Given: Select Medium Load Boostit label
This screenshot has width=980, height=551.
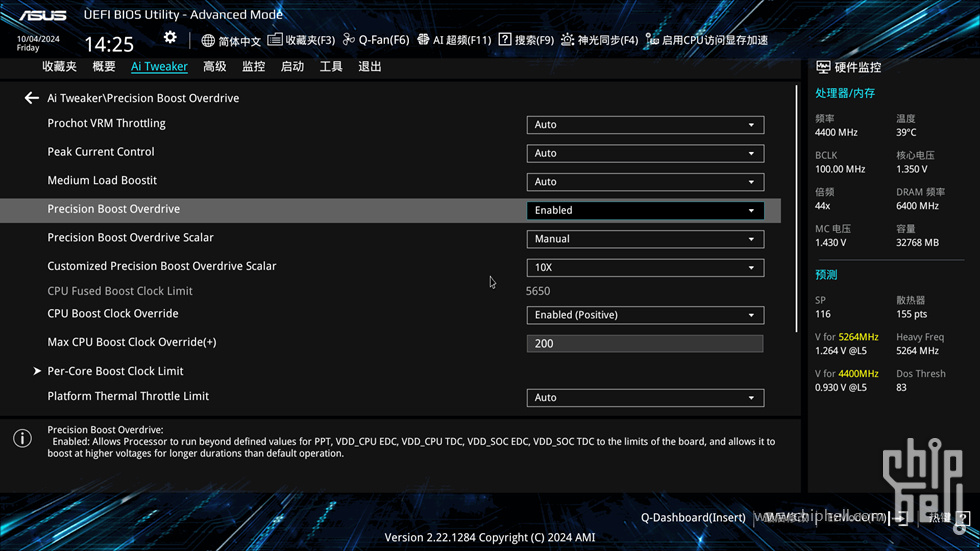Looking at the screenshot, I should [102, 181].
